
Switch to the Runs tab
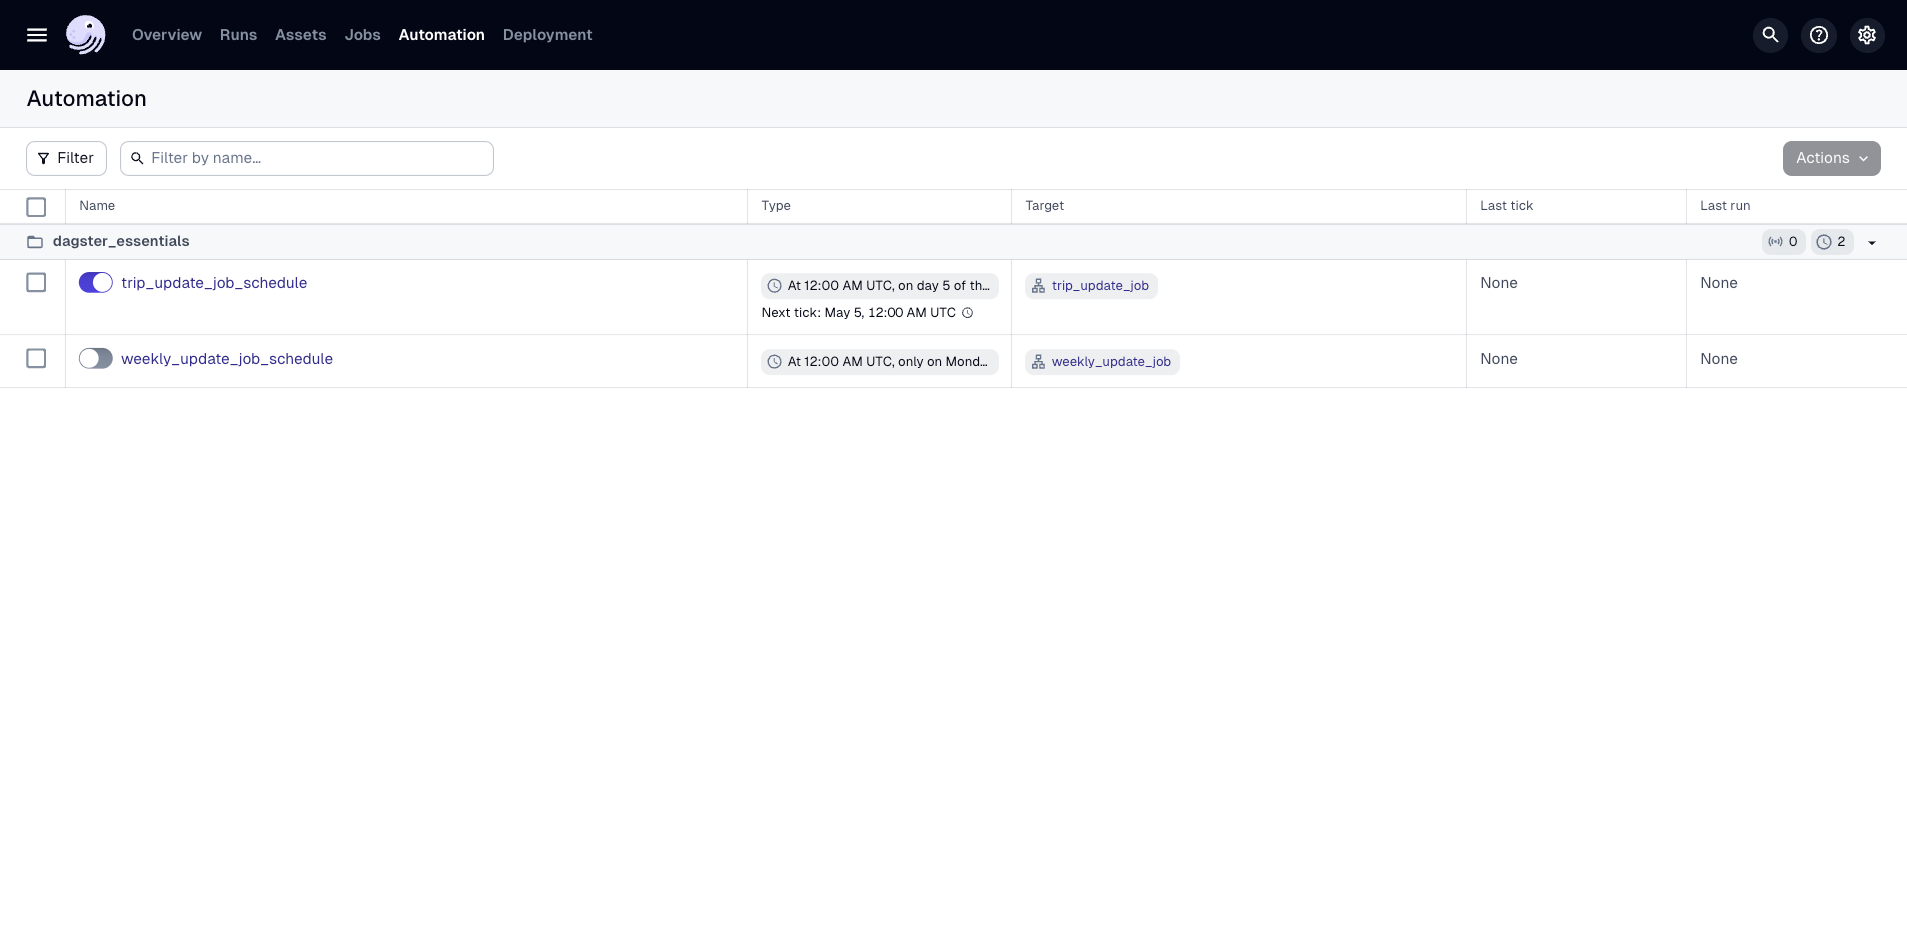(238, 34)
